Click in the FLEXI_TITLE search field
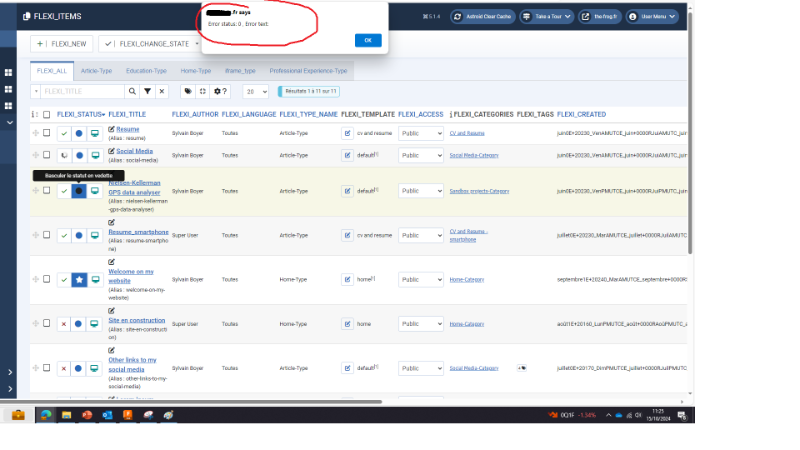Image resolution: width=800 pixels, height=450 pixels. (x=83, y=91)
